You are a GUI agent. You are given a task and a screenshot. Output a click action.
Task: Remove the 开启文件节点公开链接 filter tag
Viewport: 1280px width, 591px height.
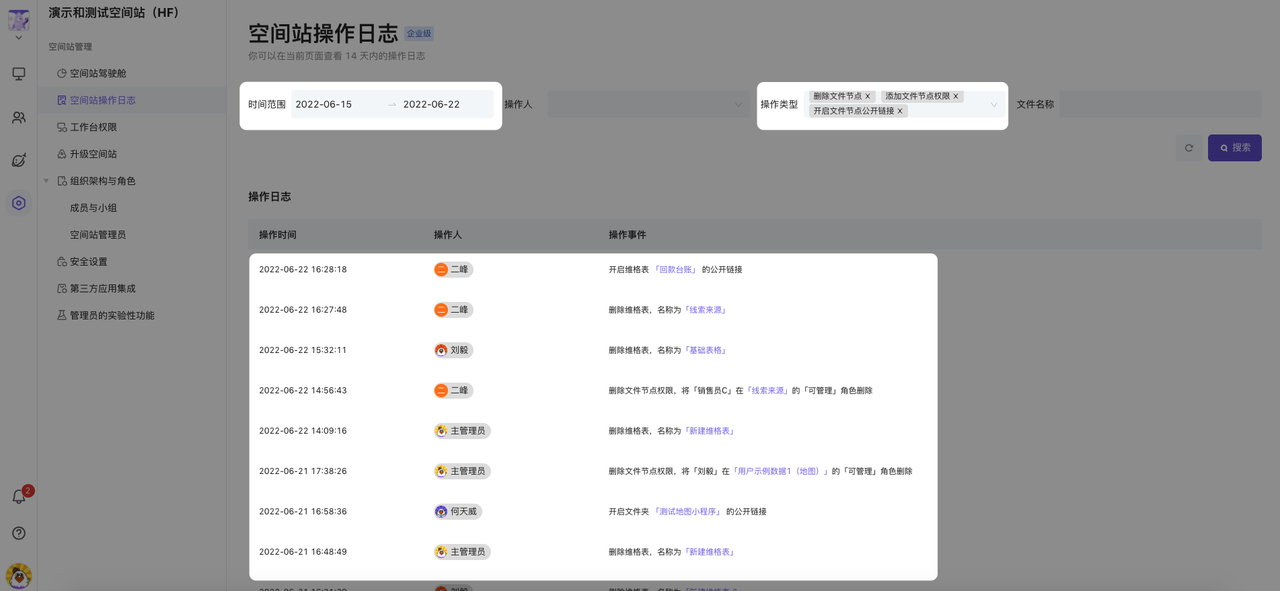point(900,111)
